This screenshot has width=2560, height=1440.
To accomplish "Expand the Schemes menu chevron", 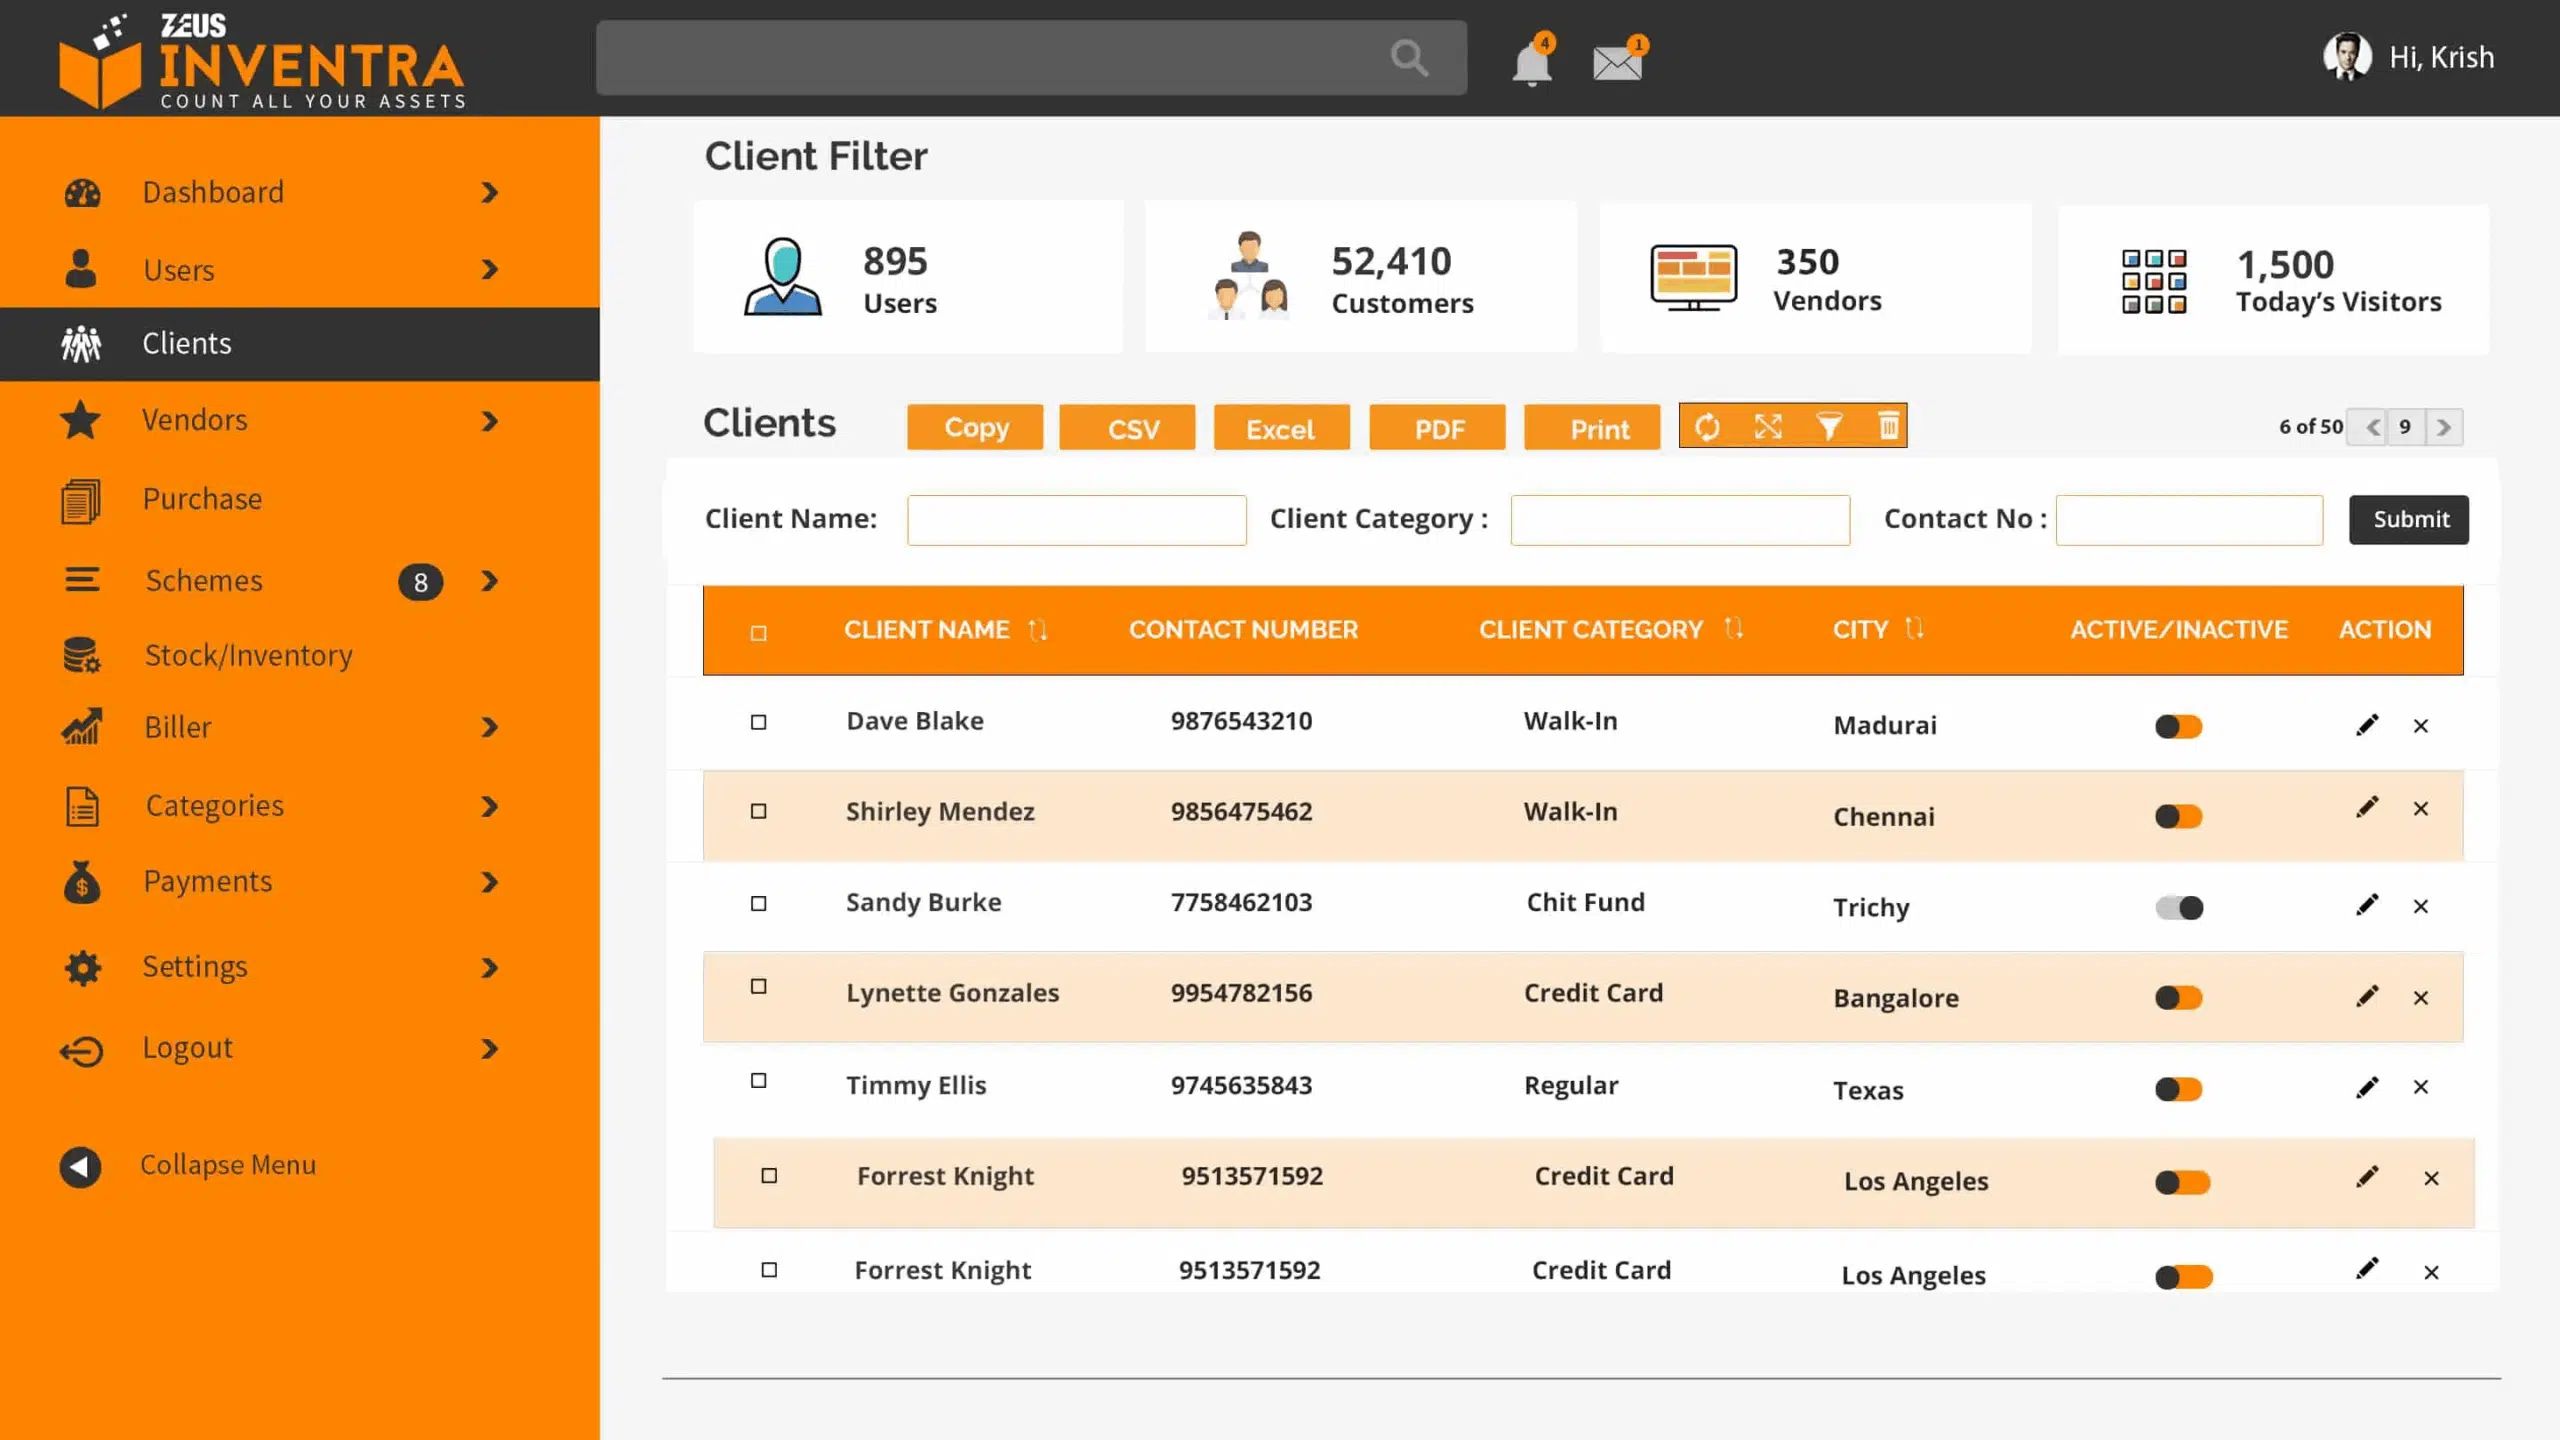I will [x=489, y=581].
